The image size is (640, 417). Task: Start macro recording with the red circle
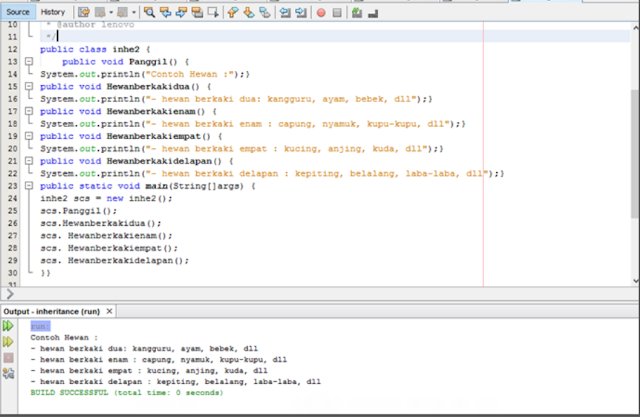click(x=321, y=13)
